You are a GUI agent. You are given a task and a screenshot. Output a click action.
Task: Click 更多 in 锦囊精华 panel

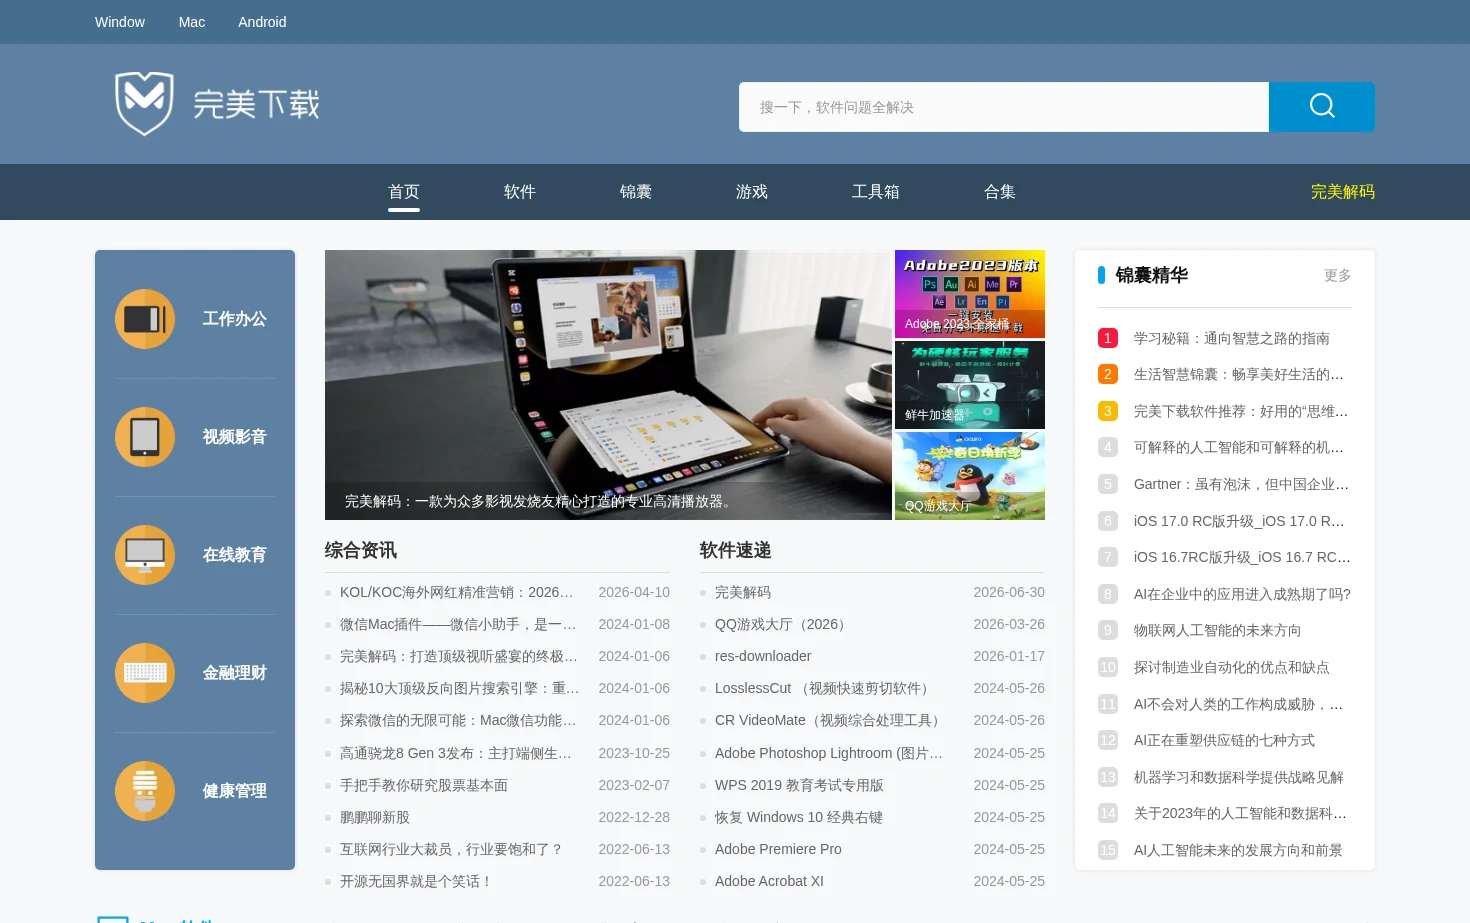pos(1338,276)
